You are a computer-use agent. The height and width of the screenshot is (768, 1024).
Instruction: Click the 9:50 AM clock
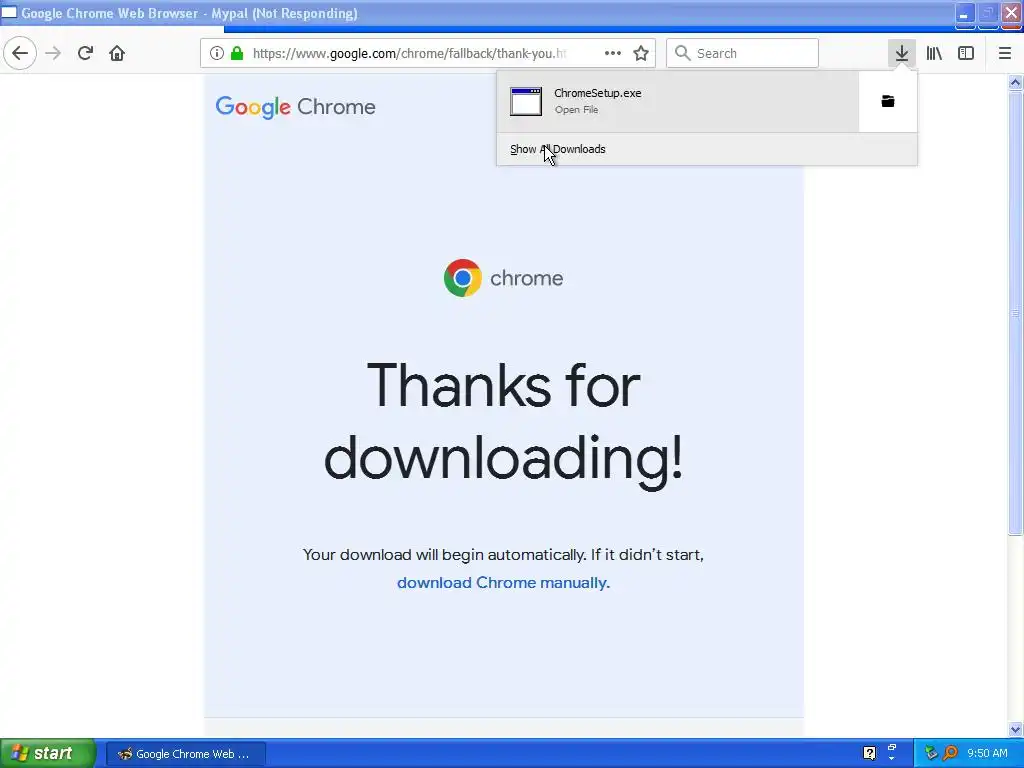click(987, 754)
